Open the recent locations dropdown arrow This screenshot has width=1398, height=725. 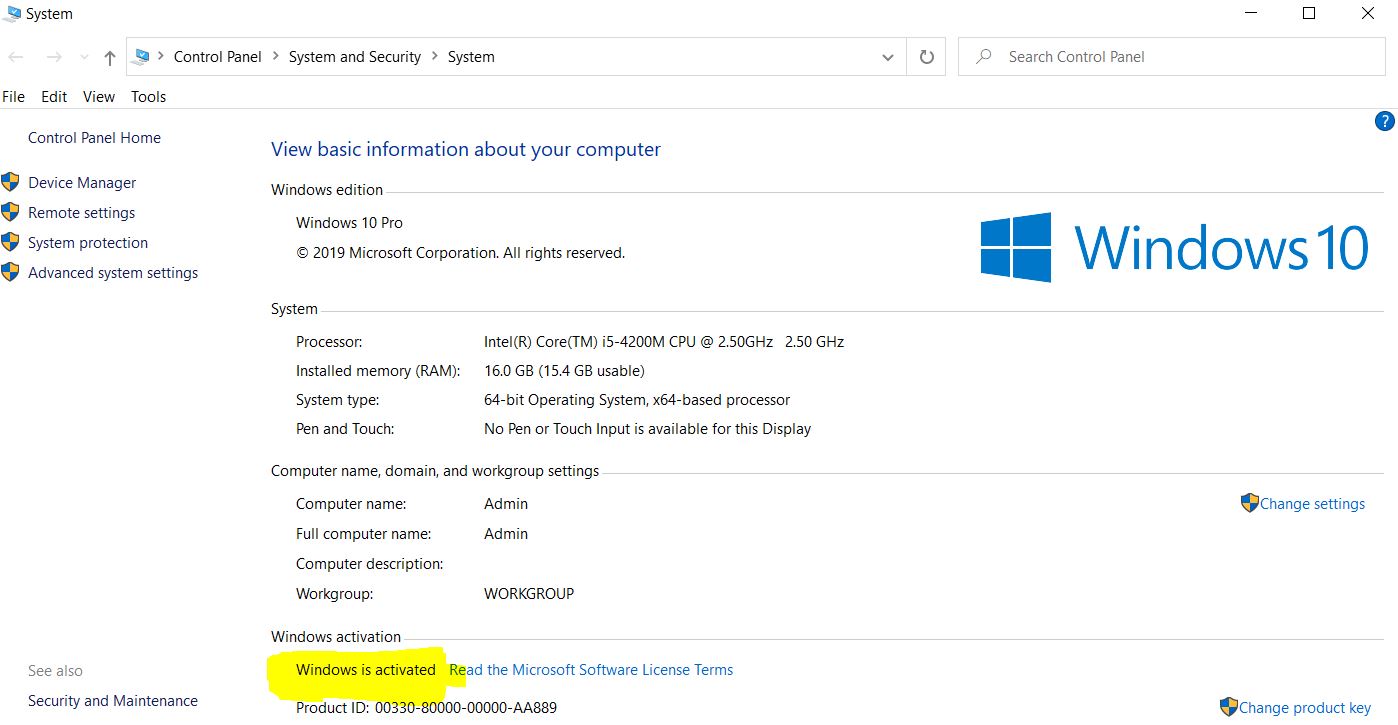tap(84, 58)
